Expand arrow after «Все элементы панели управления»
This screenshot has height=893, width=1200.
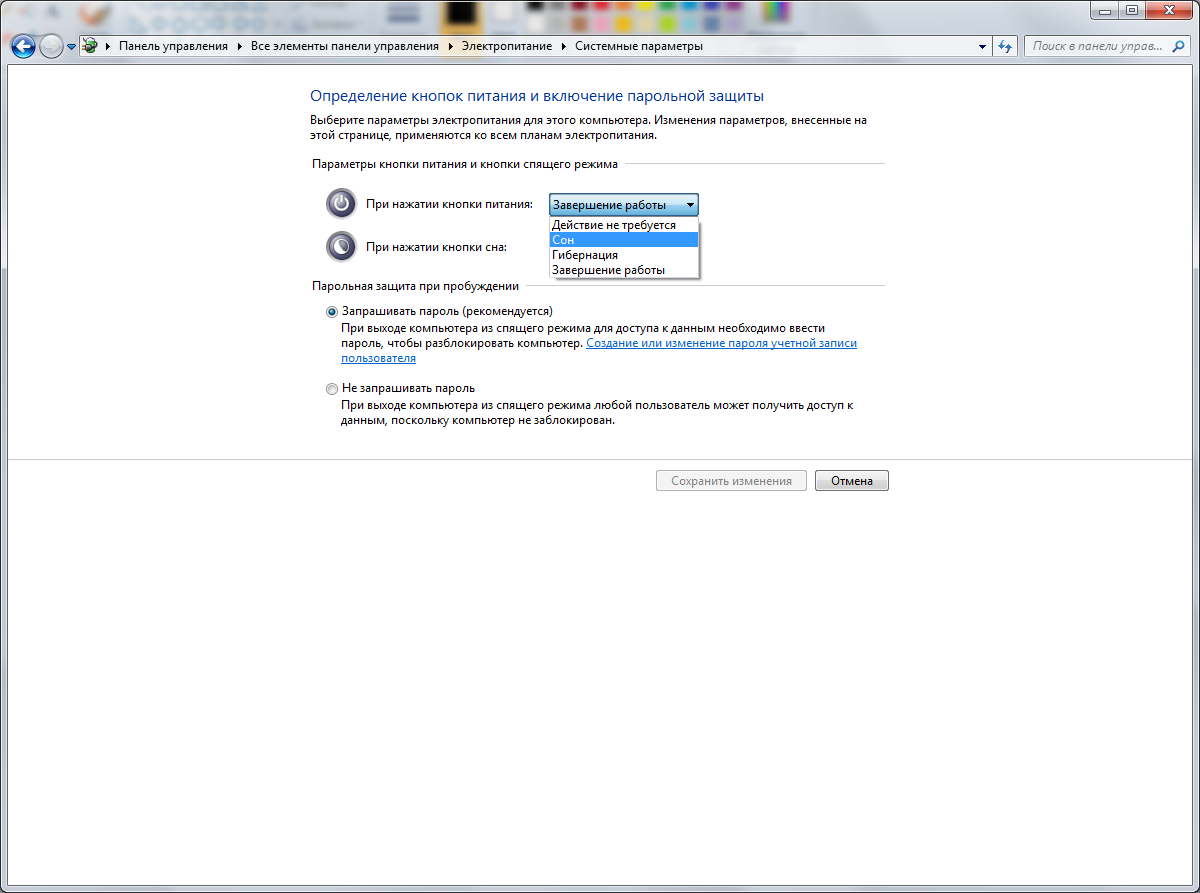coord(450,46)
